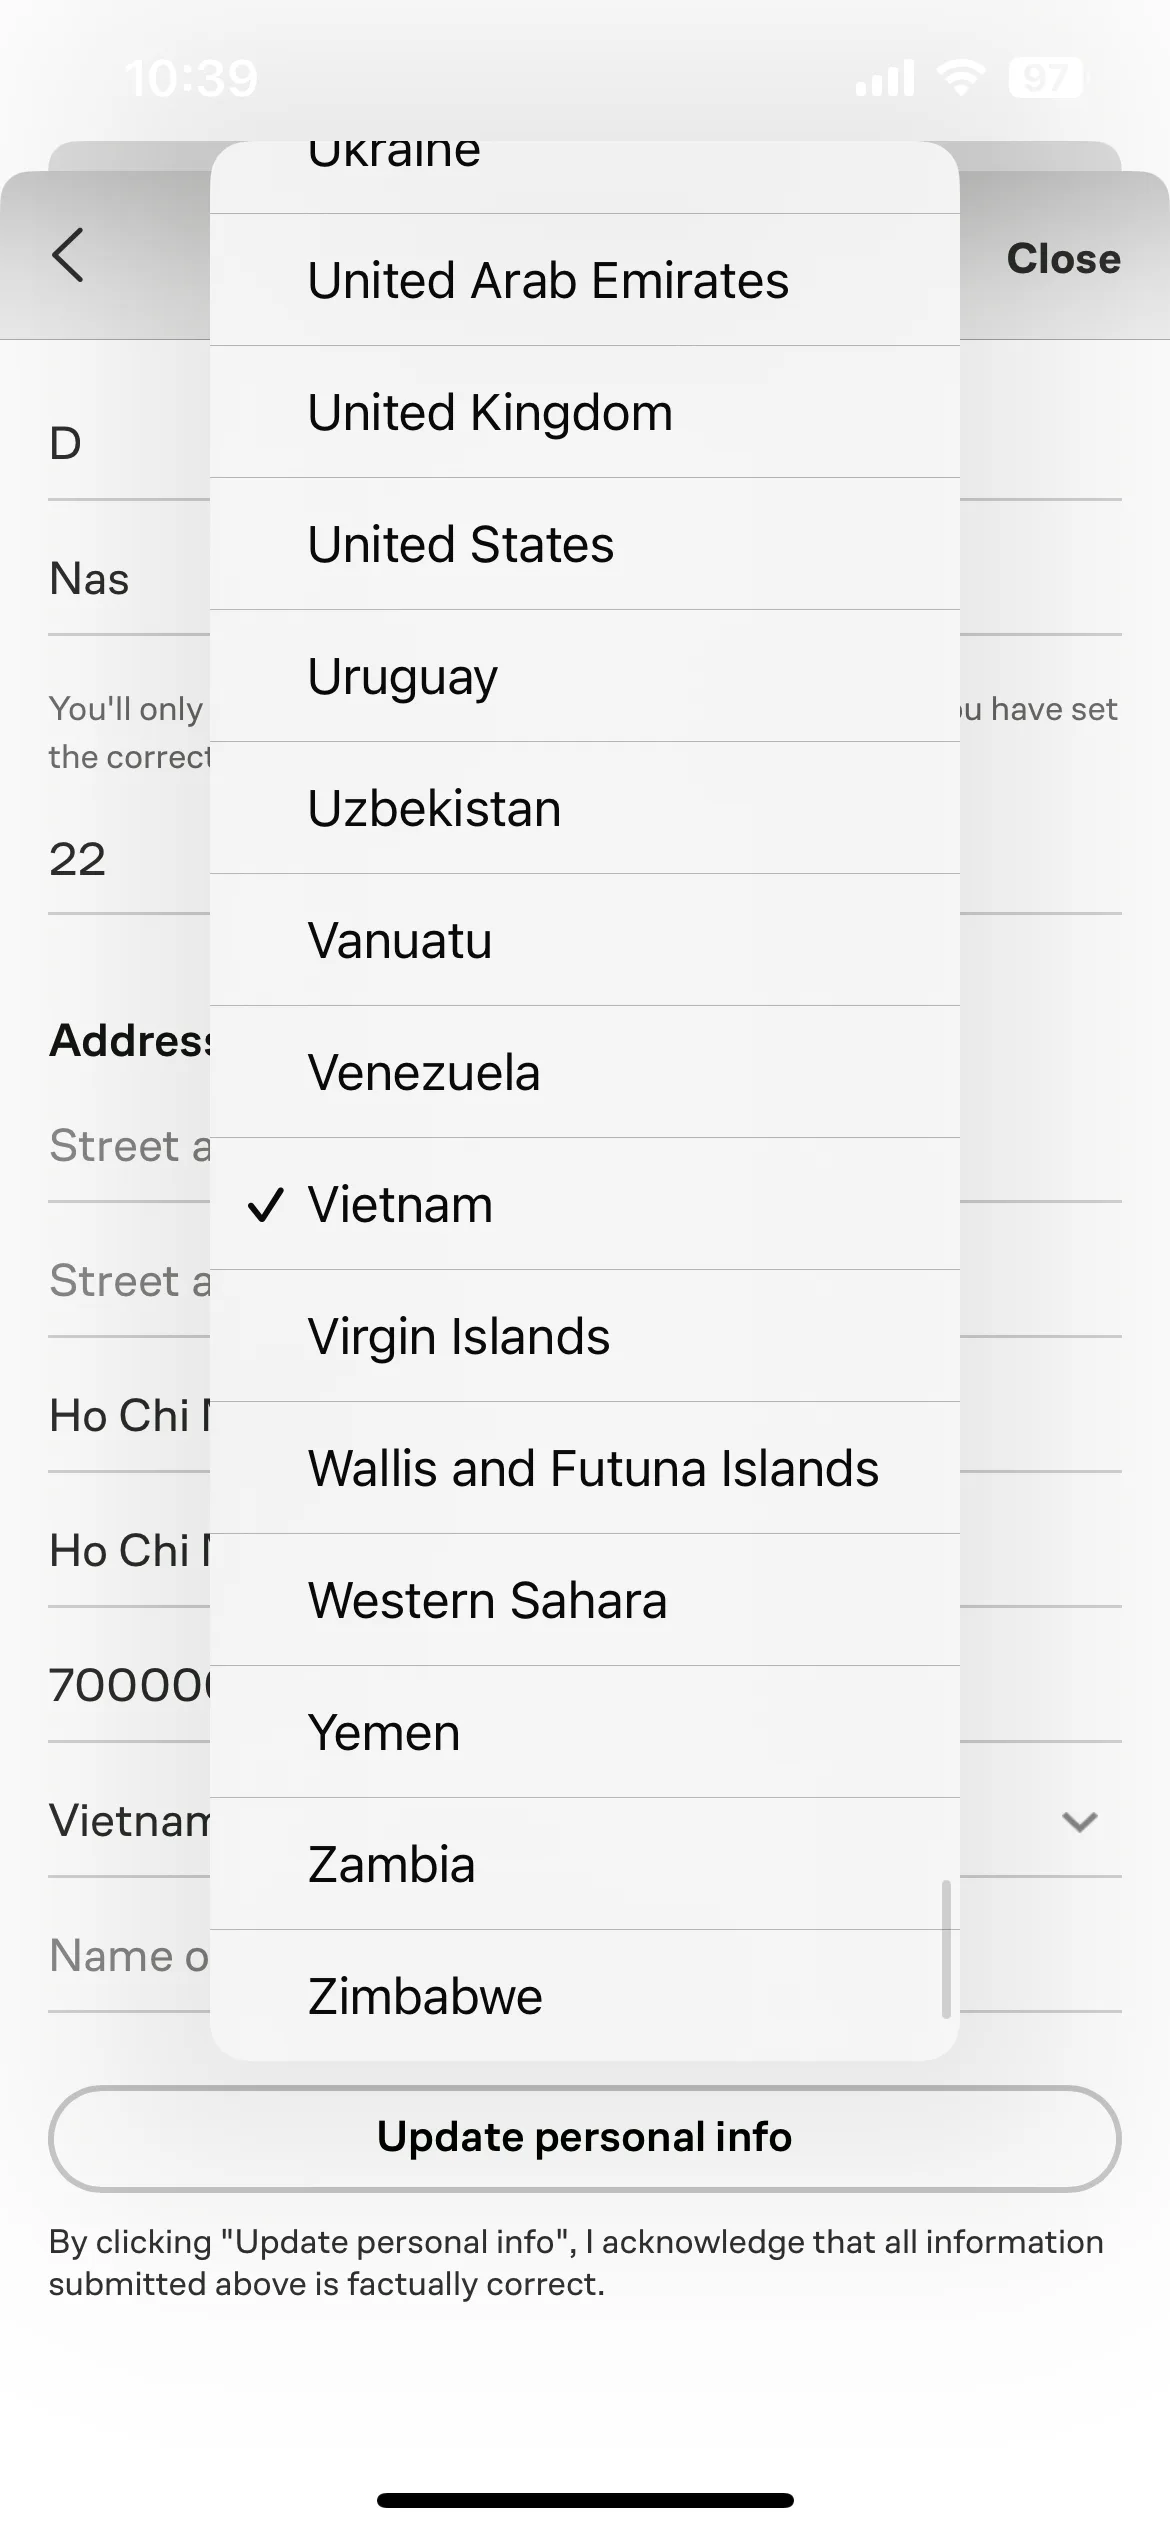Click the country list scrollbar
Image resolution: width=1170 pixels, height=2532 pixels.
pyautogui.click(x=946, y=1950)
